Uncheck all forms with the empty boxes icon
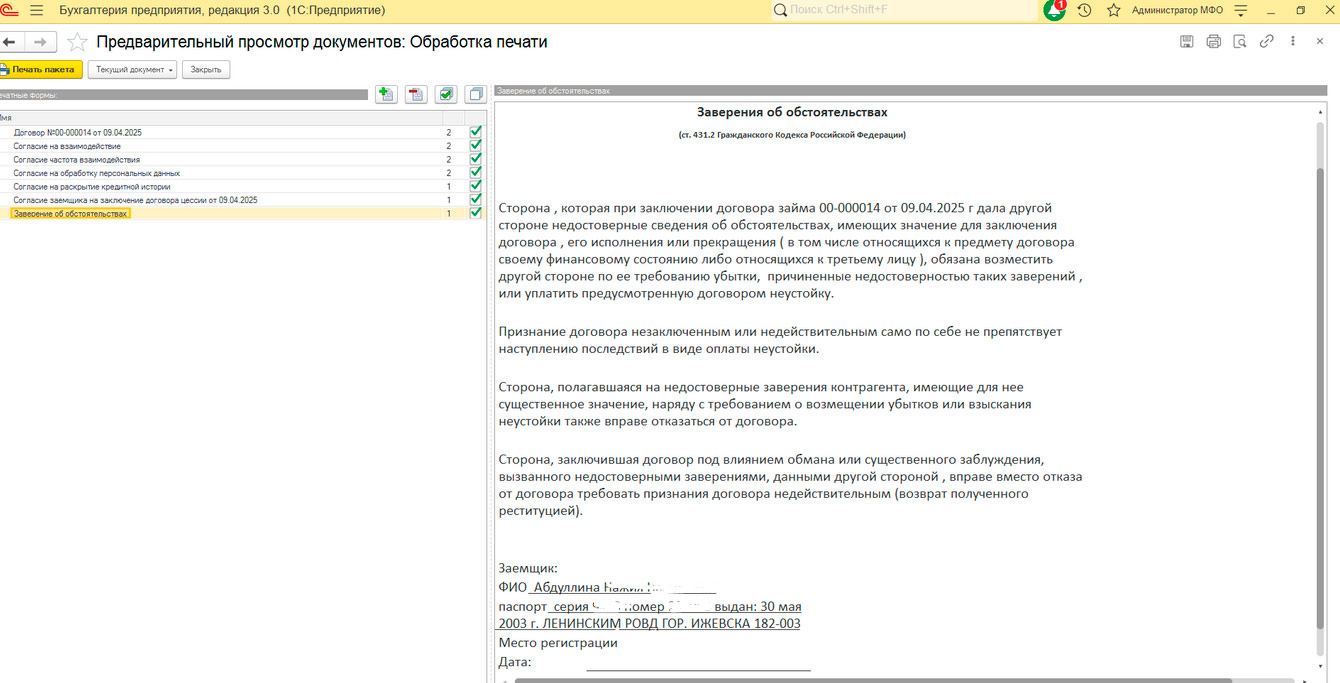Viewport: 1340px width, 683px height. click(476, 94)
